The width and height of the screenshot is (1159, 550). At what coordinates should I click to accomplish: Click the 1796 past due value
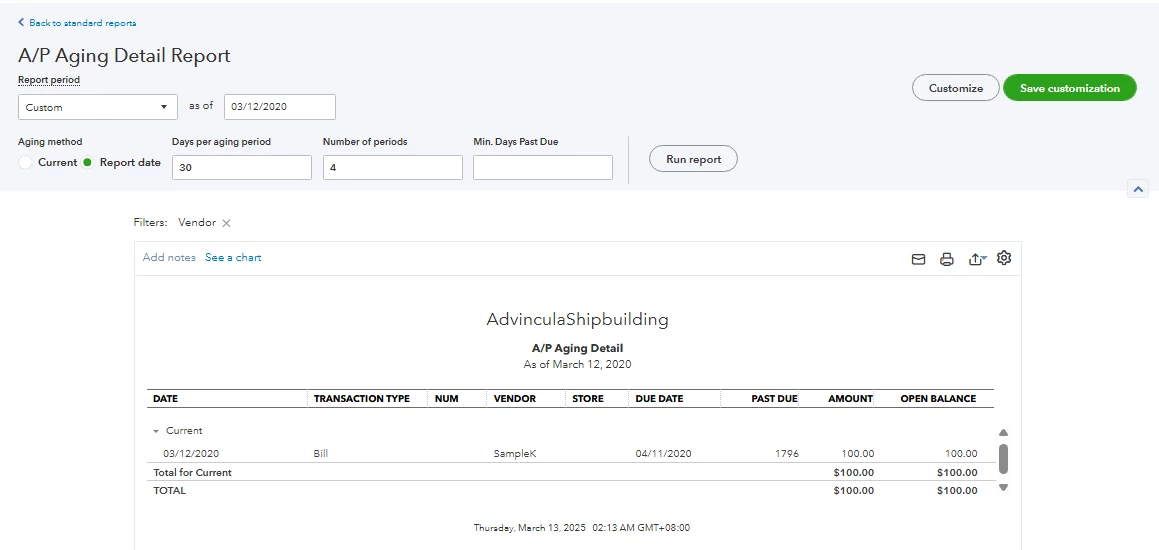click(x=786, y=454)
